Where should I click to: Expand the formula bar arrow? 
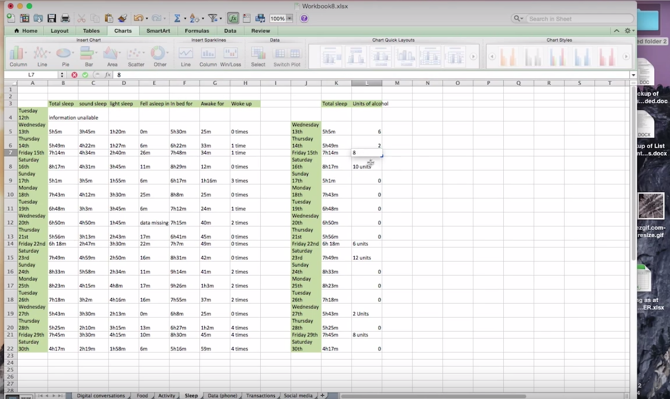tap(633, 75)
